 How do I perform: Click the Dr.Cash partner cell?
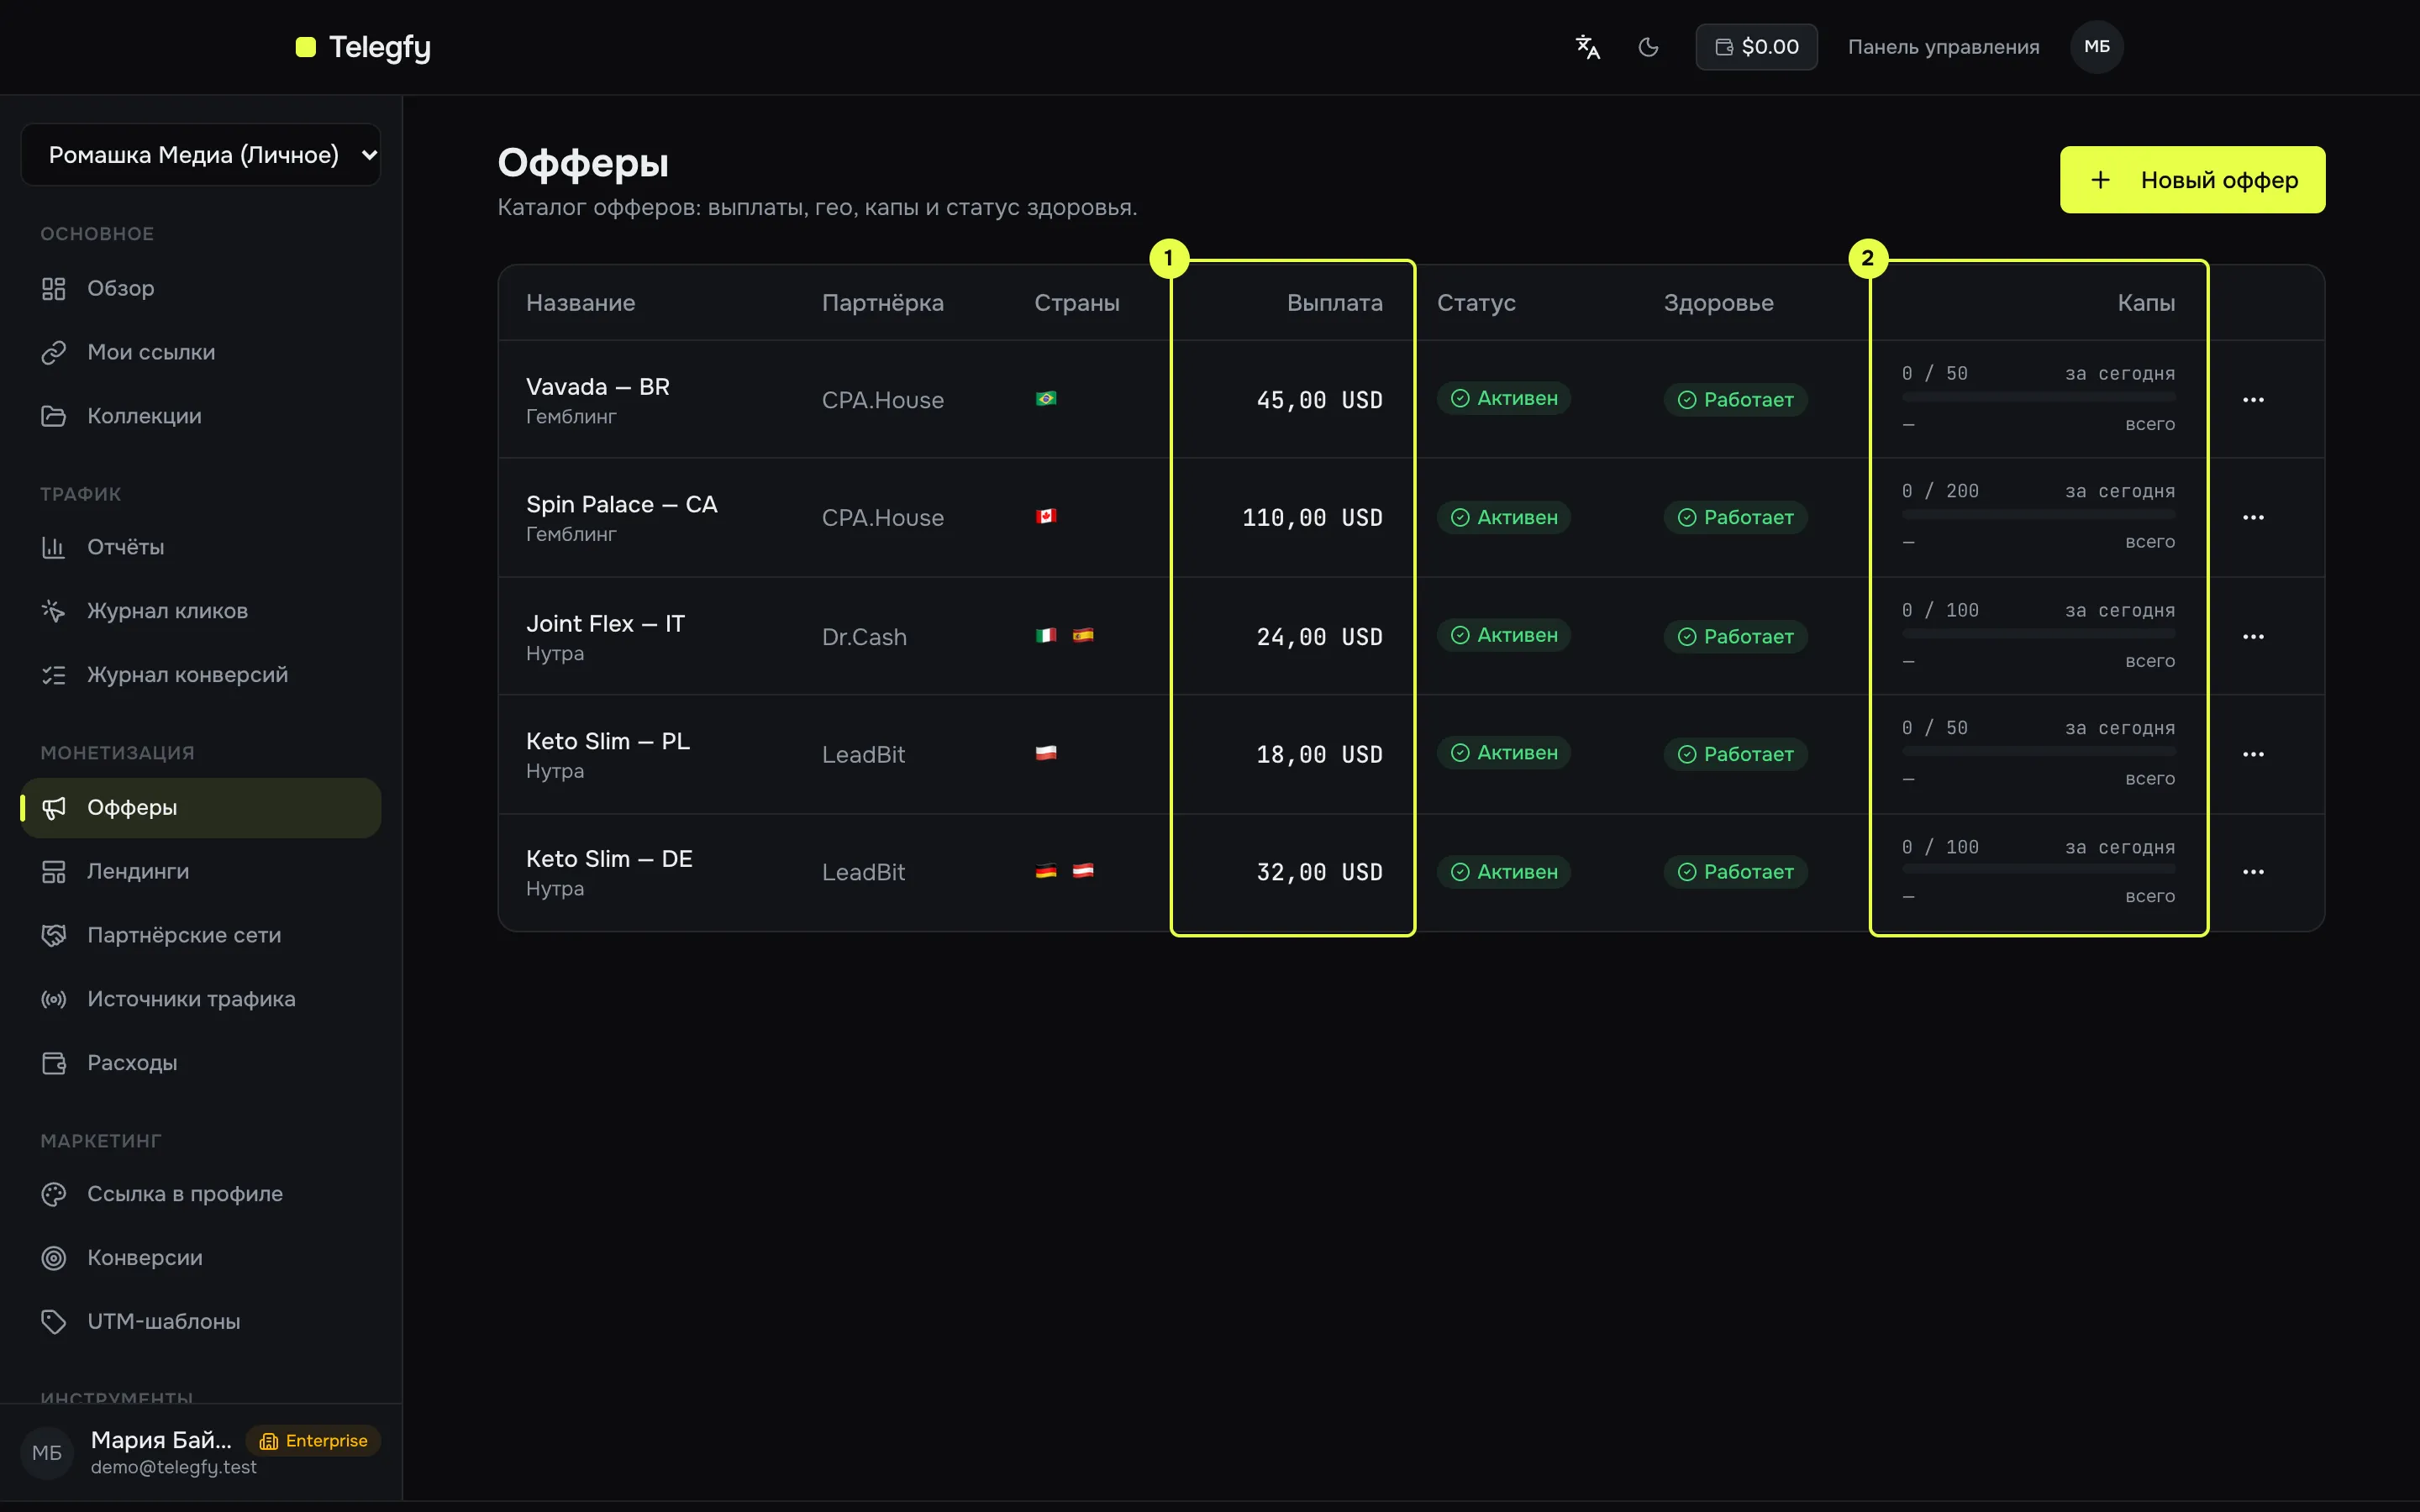(x=864, y=637)
